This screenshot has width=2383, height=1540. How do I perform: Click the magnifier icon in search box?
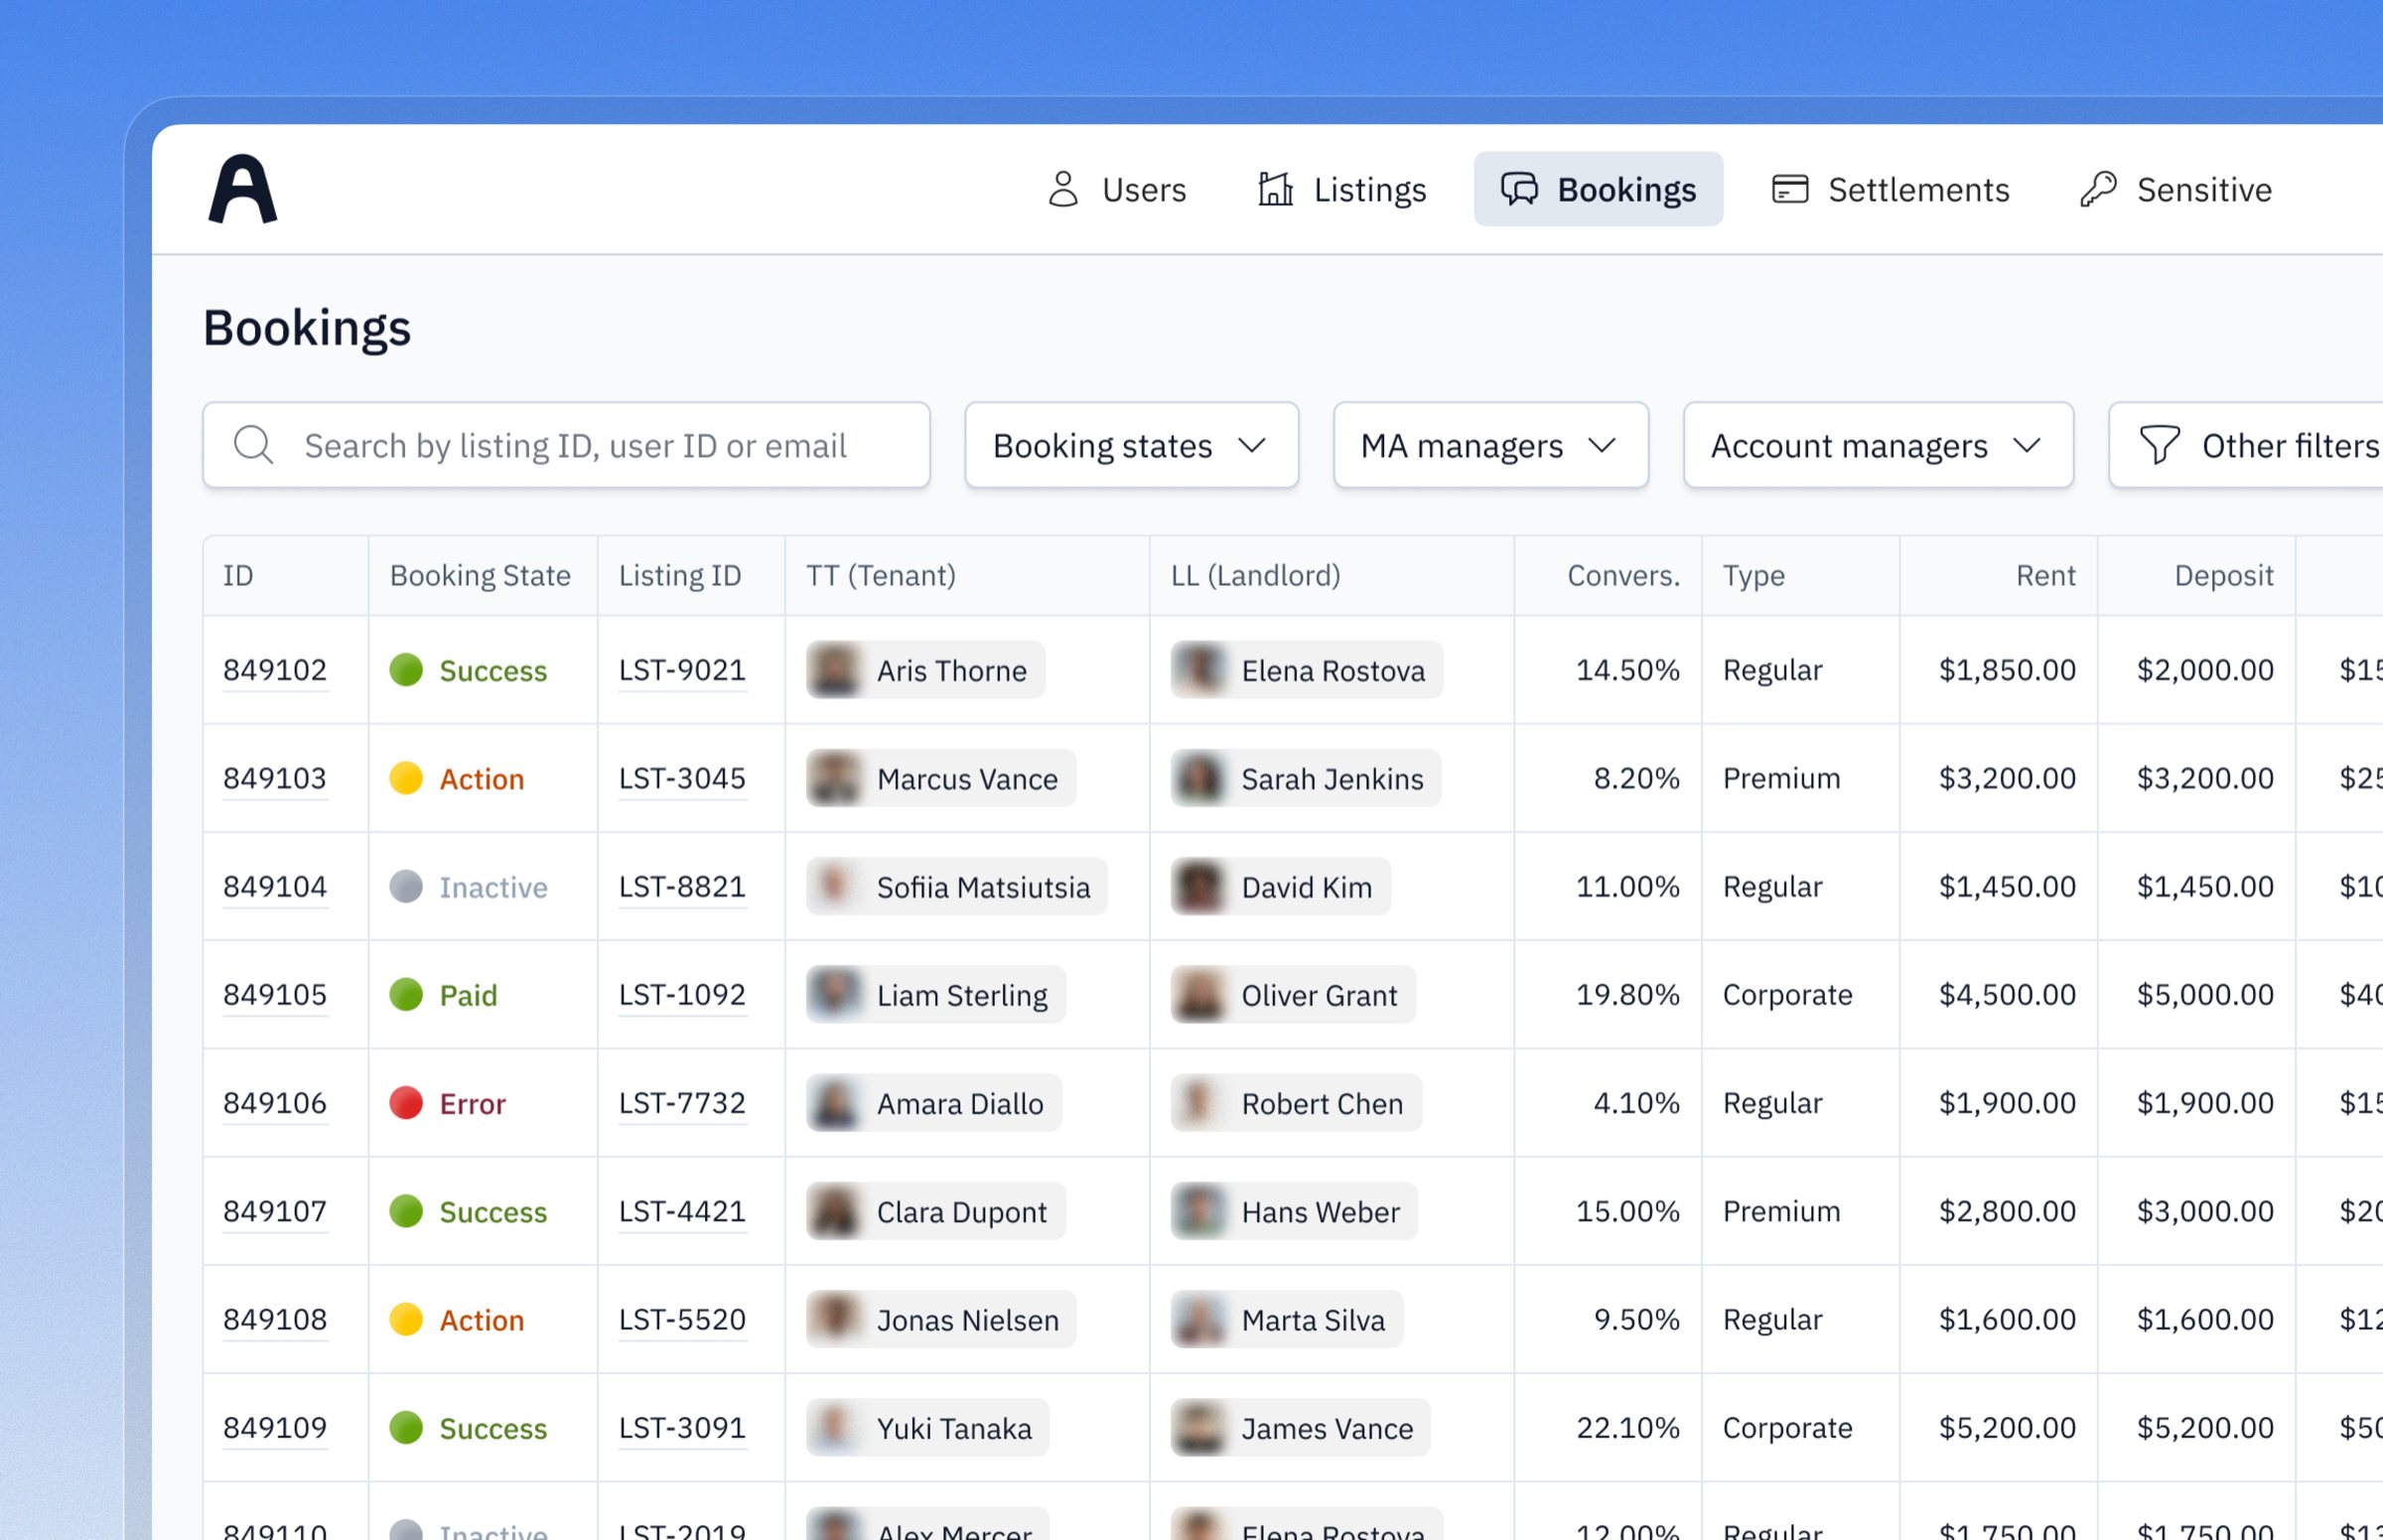(253, 445)
